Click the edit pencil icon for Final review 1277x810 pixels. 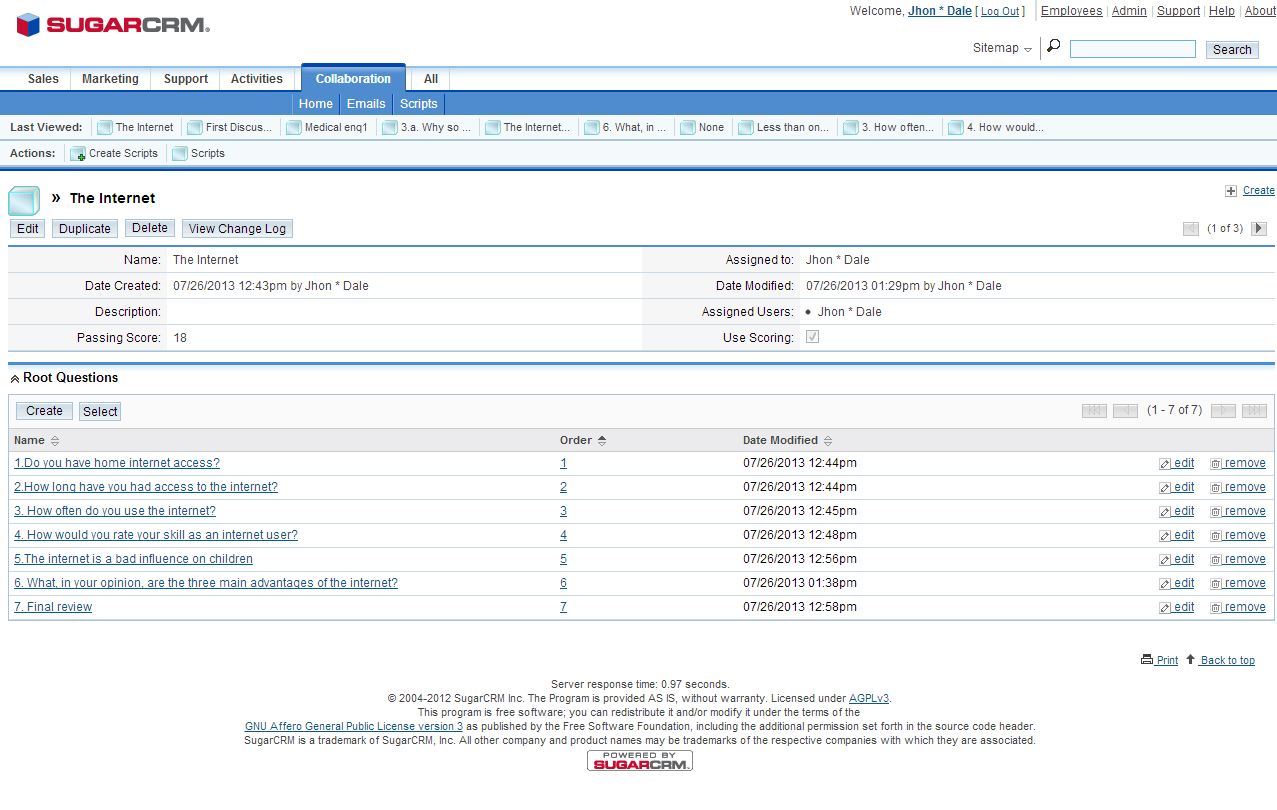[x=1165, y=608]
